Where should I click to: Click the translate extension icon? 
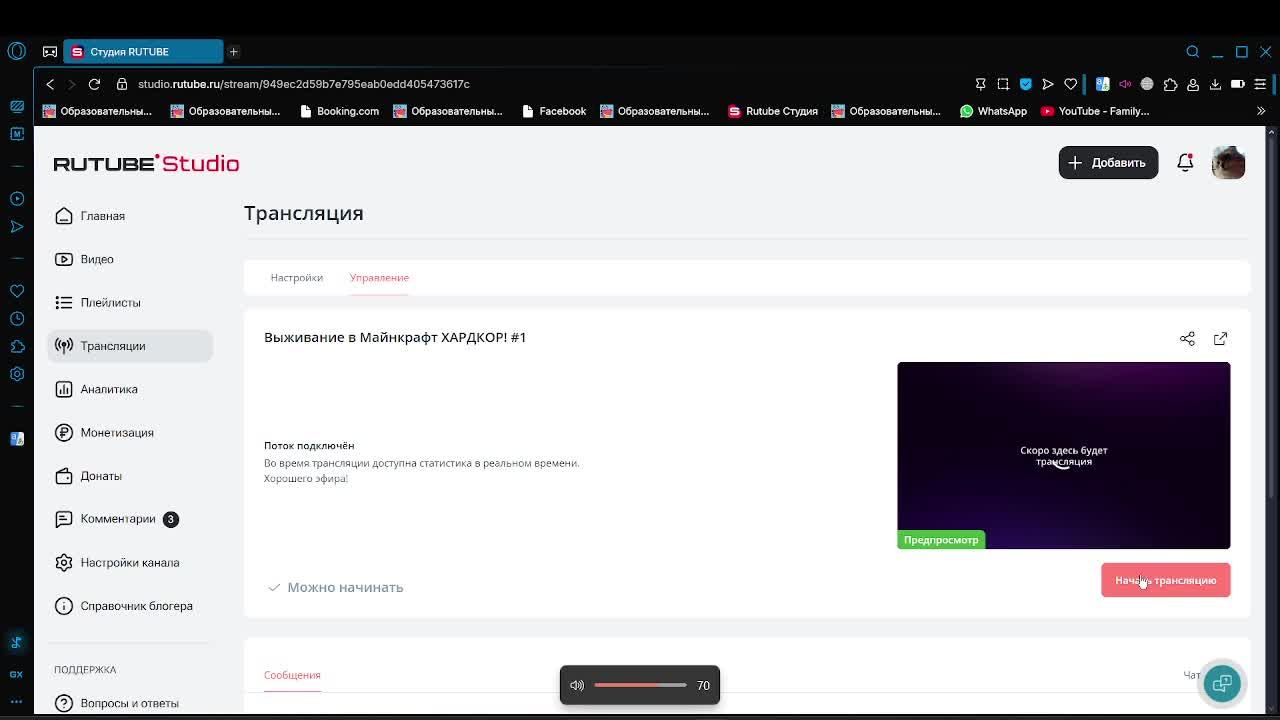(x=1102, y=84)
